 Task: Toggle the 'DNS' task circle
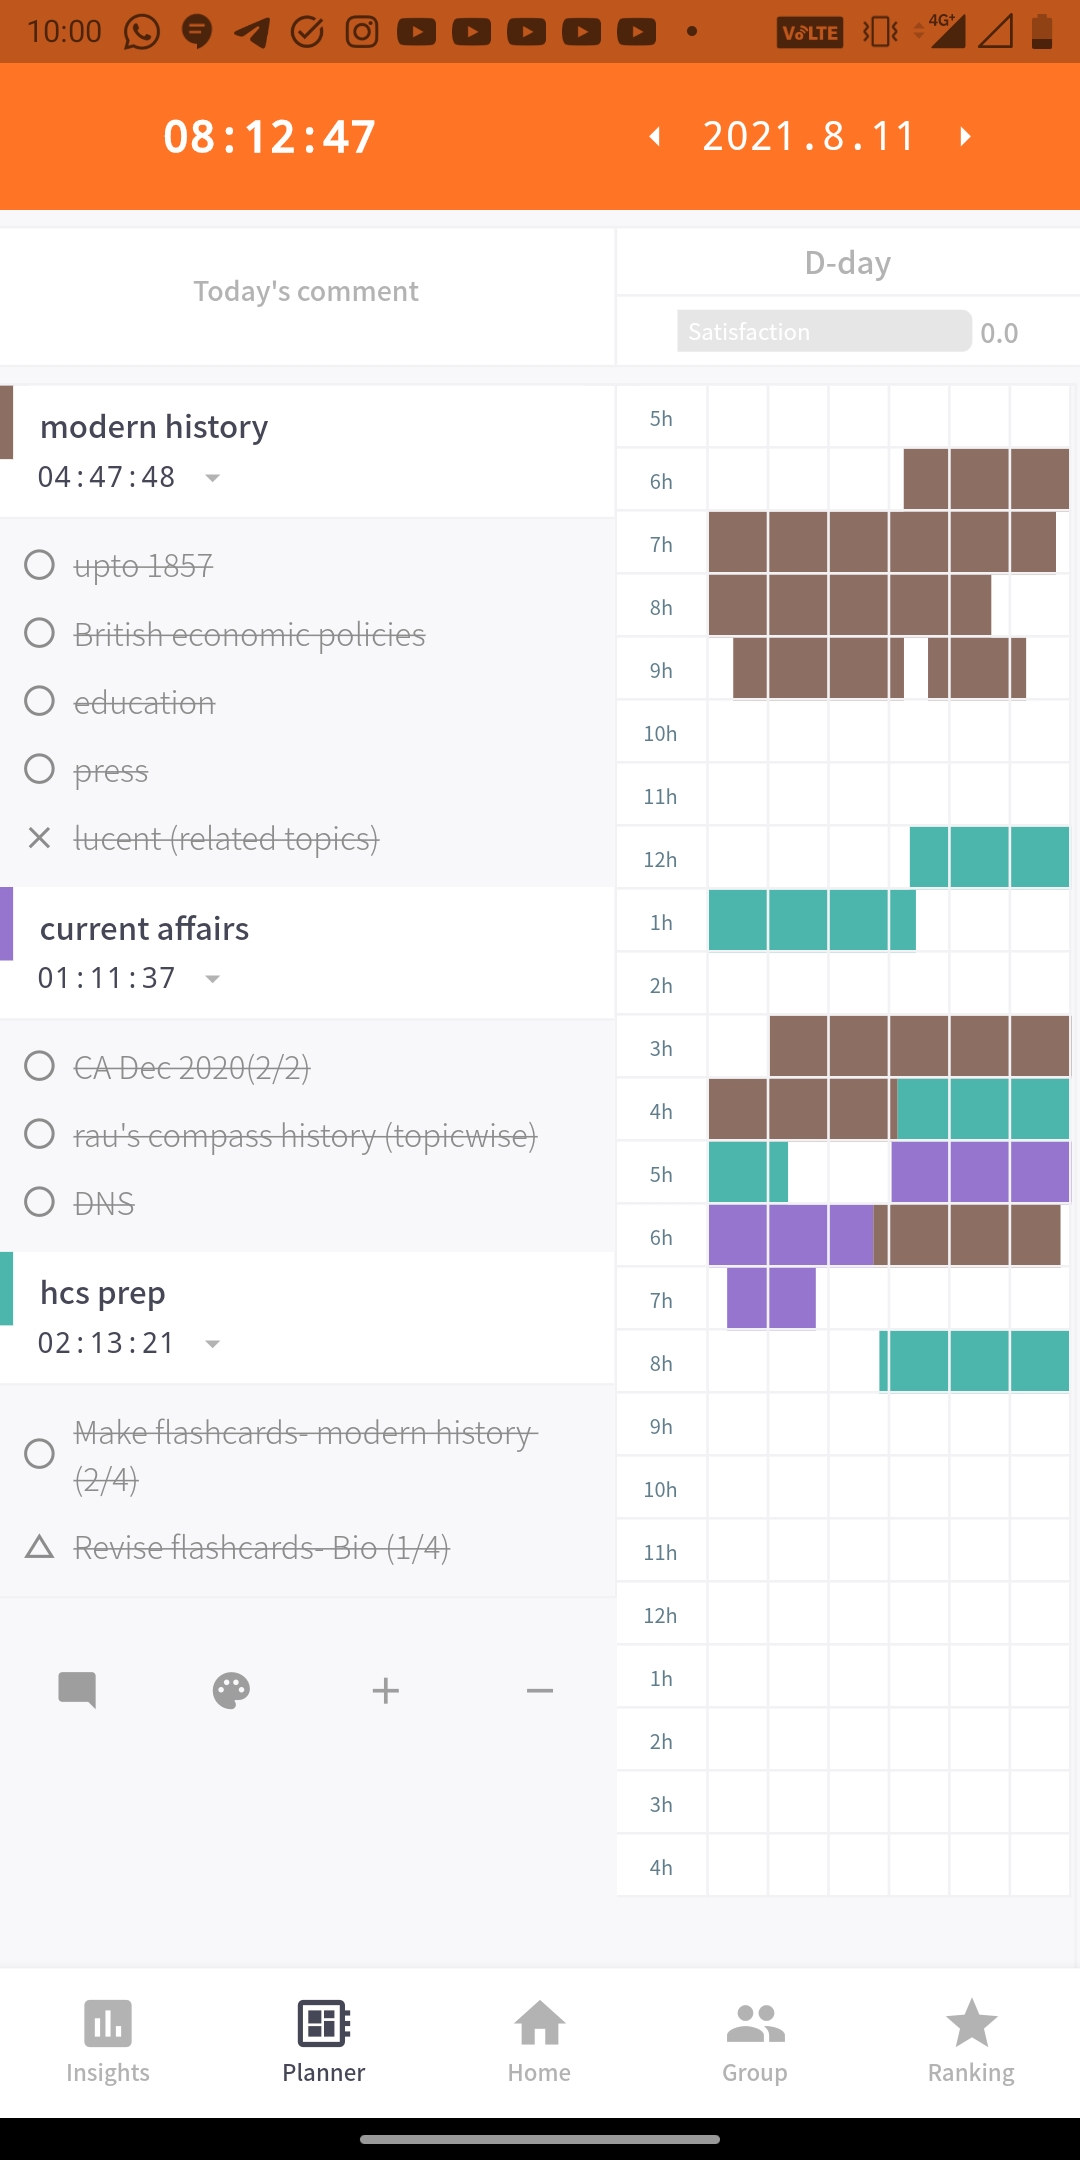point(39,1202)
